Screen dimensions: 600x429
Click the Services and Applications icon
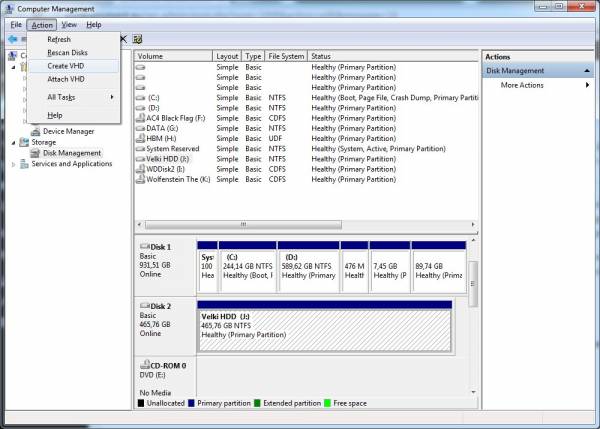tap(24, 164)
